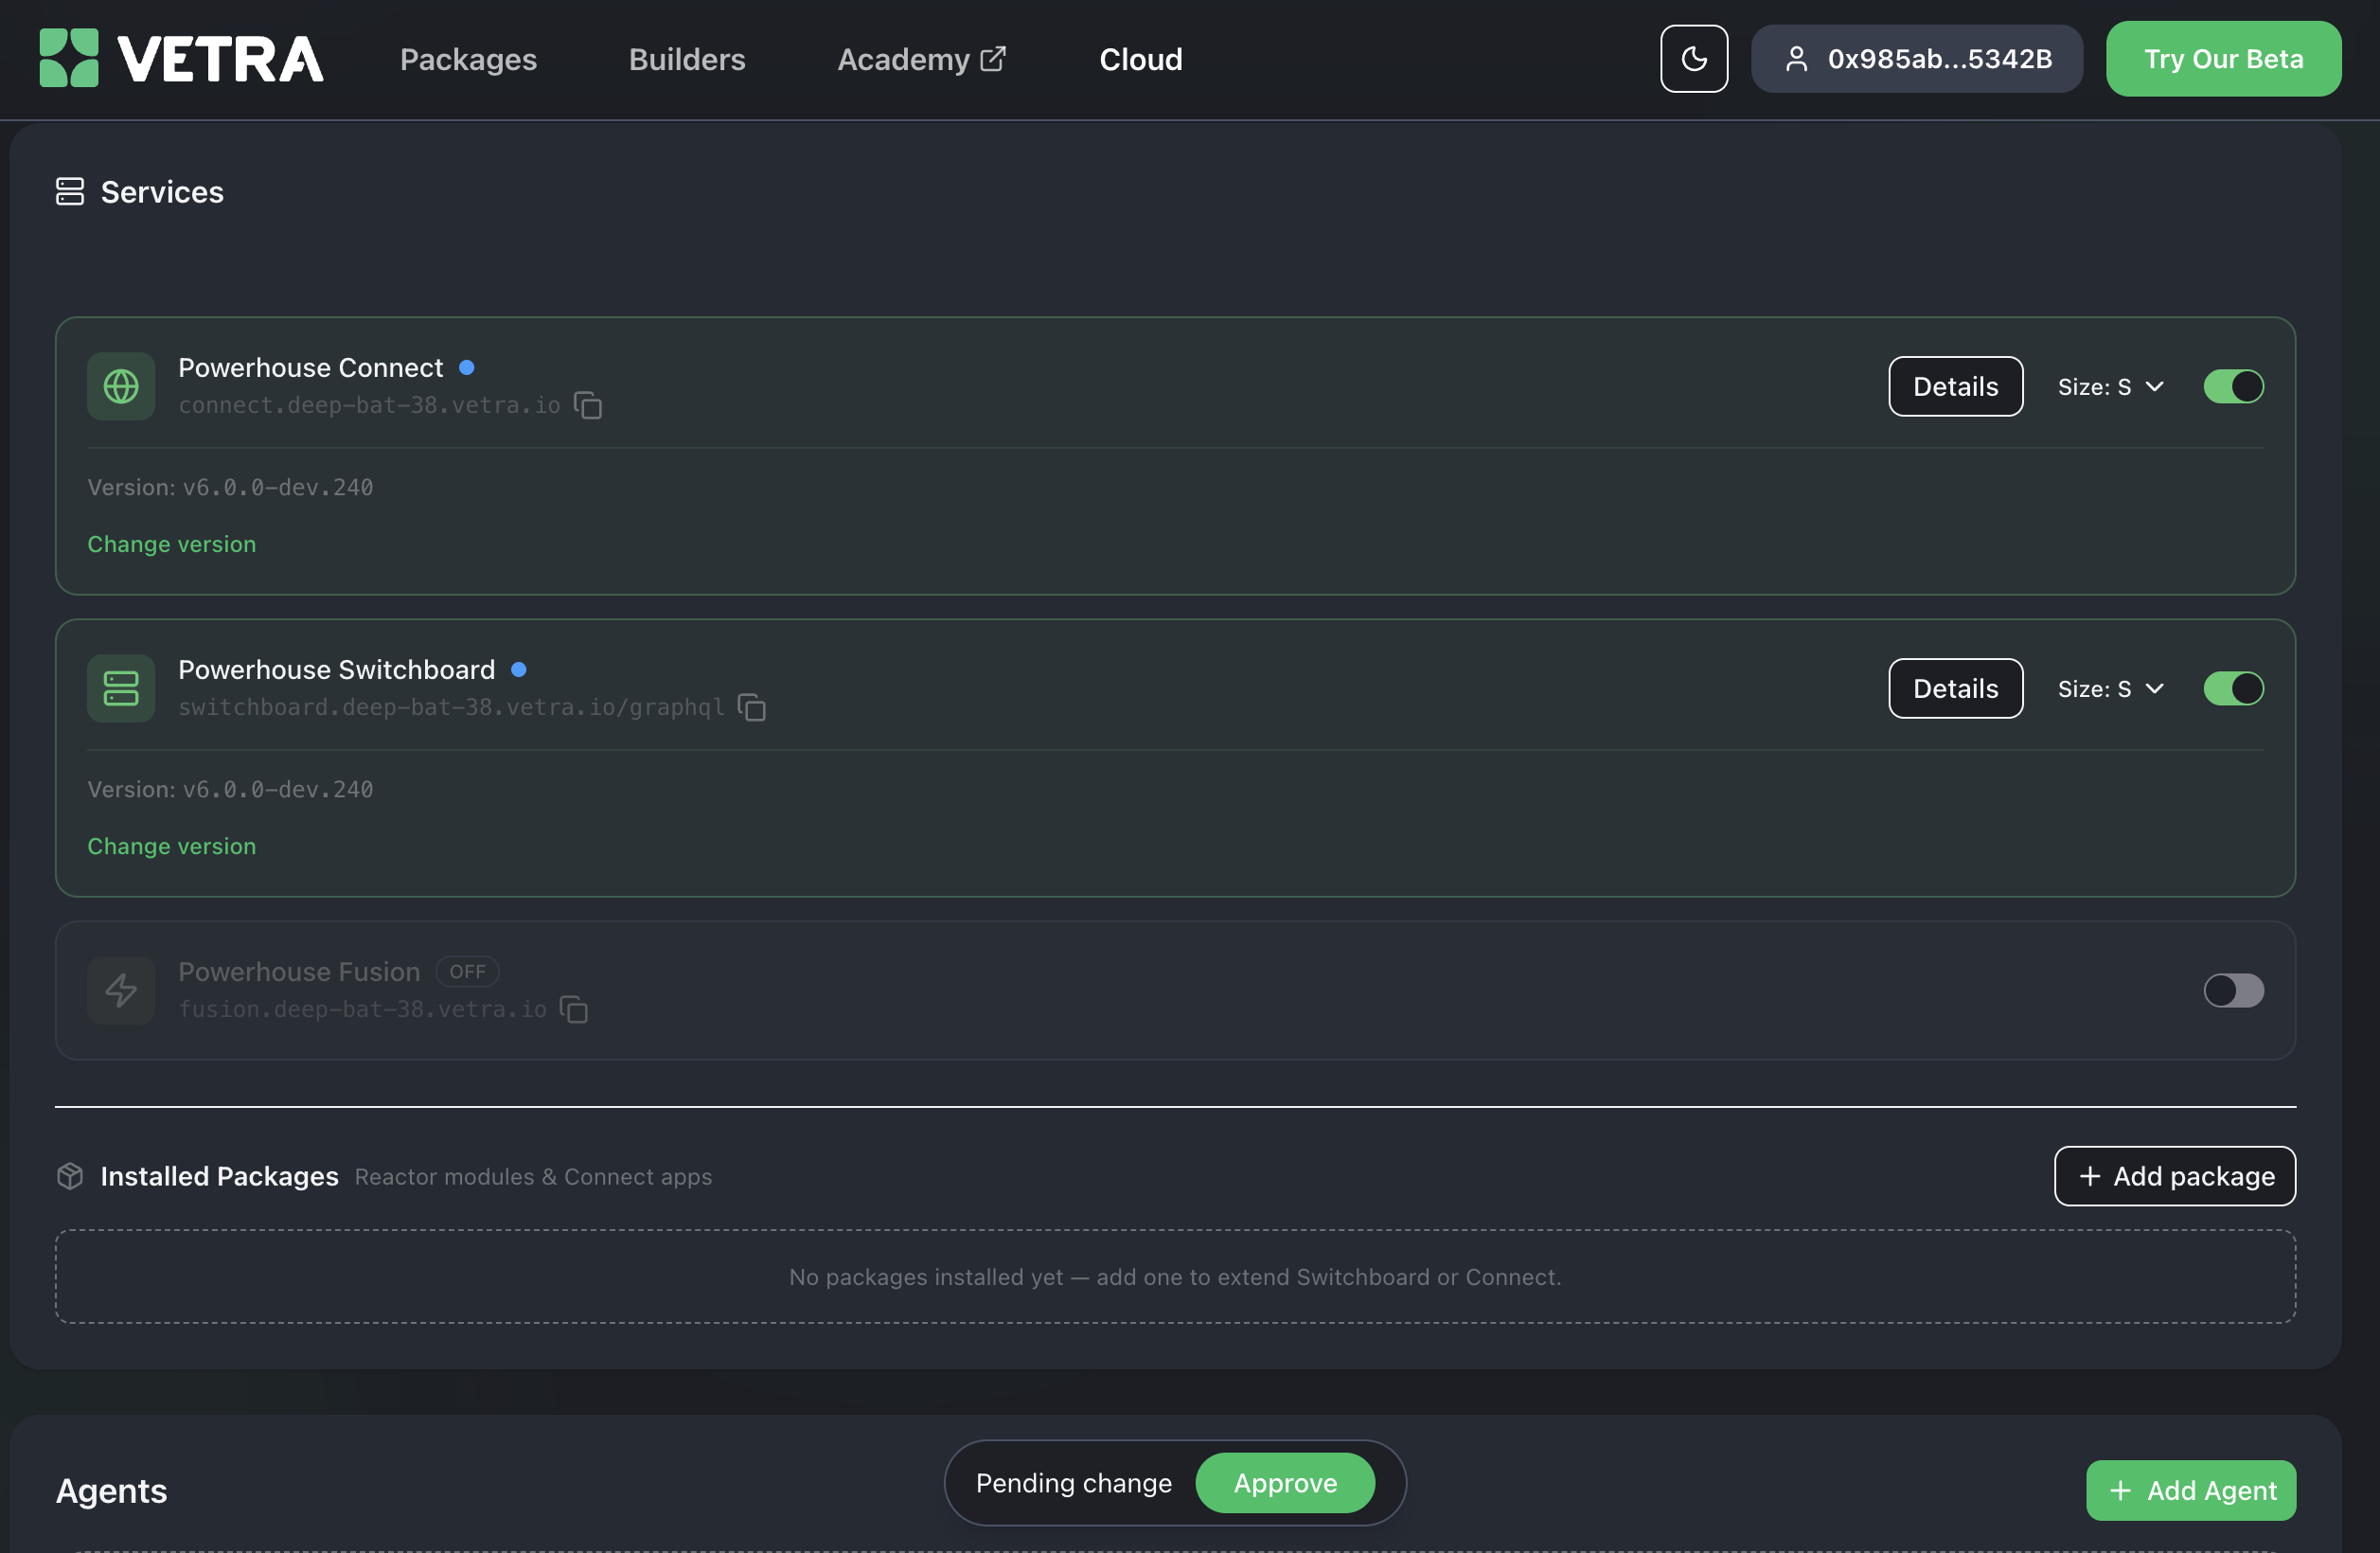Click the Powerhouse Switchboard server icon

pyautogui.click(x=121, y=688)
